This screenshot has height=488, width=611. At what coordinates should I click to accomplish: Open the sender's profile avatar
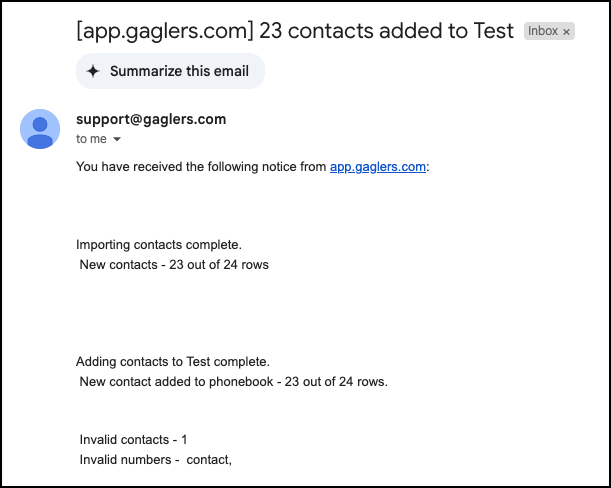coord(40,129)
